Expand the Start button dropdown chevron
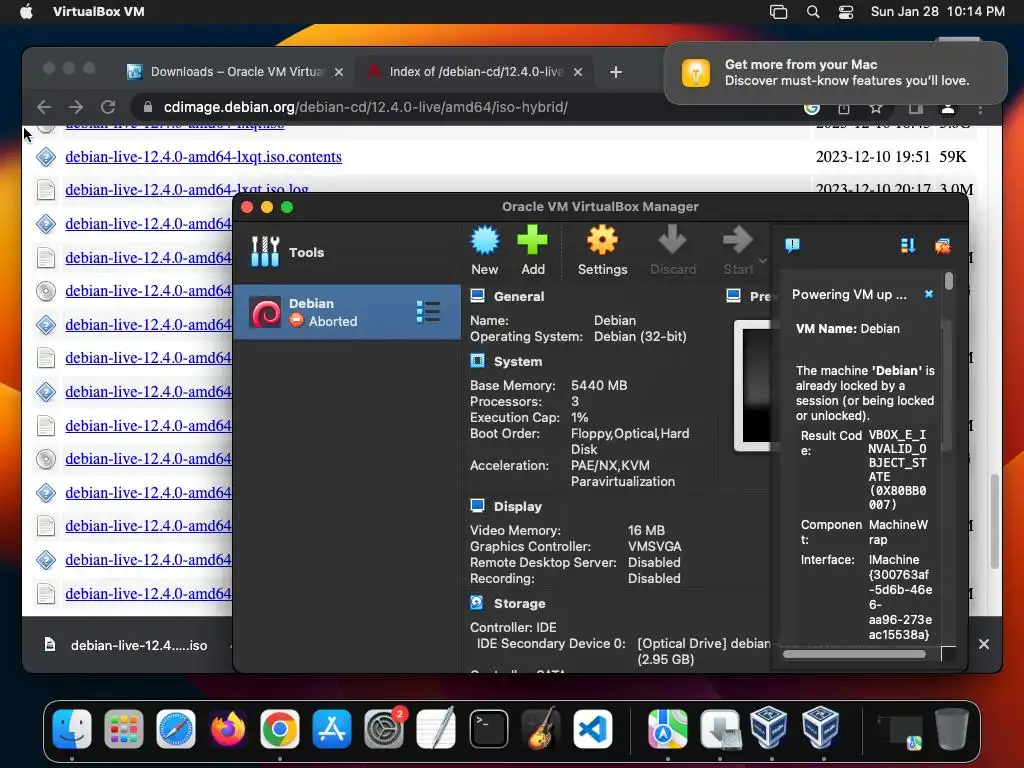Viewport: 1024px width, 768px height. [x=763, y=261]
